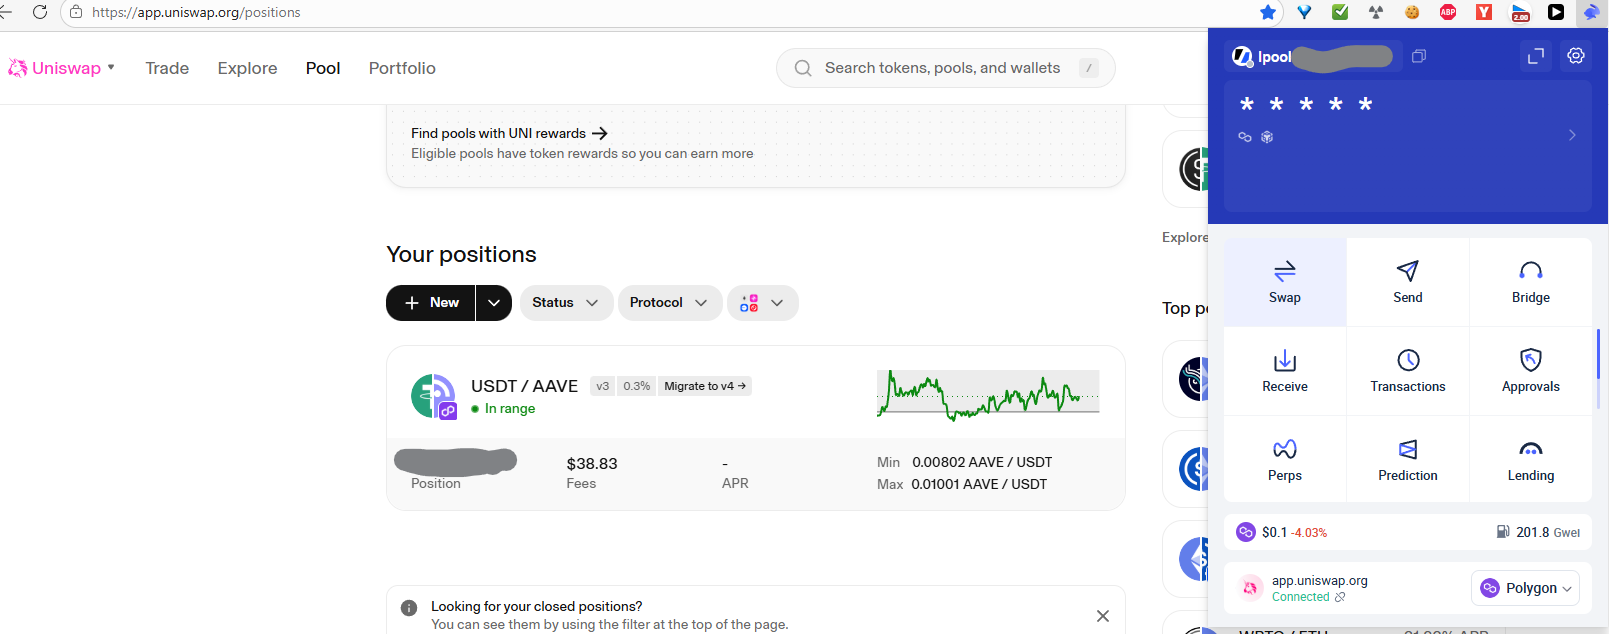
Task: Switch to the Explore tab
Action: tap(247, 68)
